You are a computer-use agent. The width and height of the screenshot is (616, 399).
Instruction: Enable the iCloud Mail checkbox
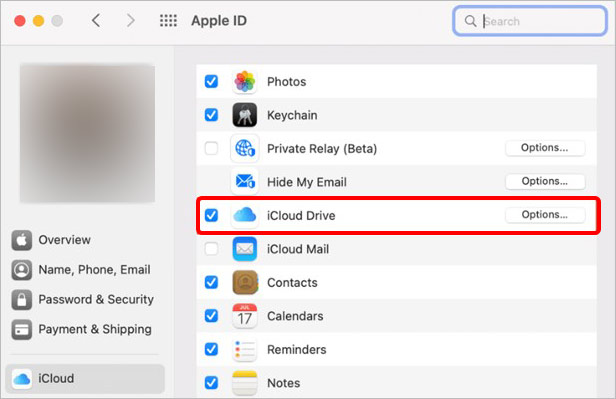point(211,249)
